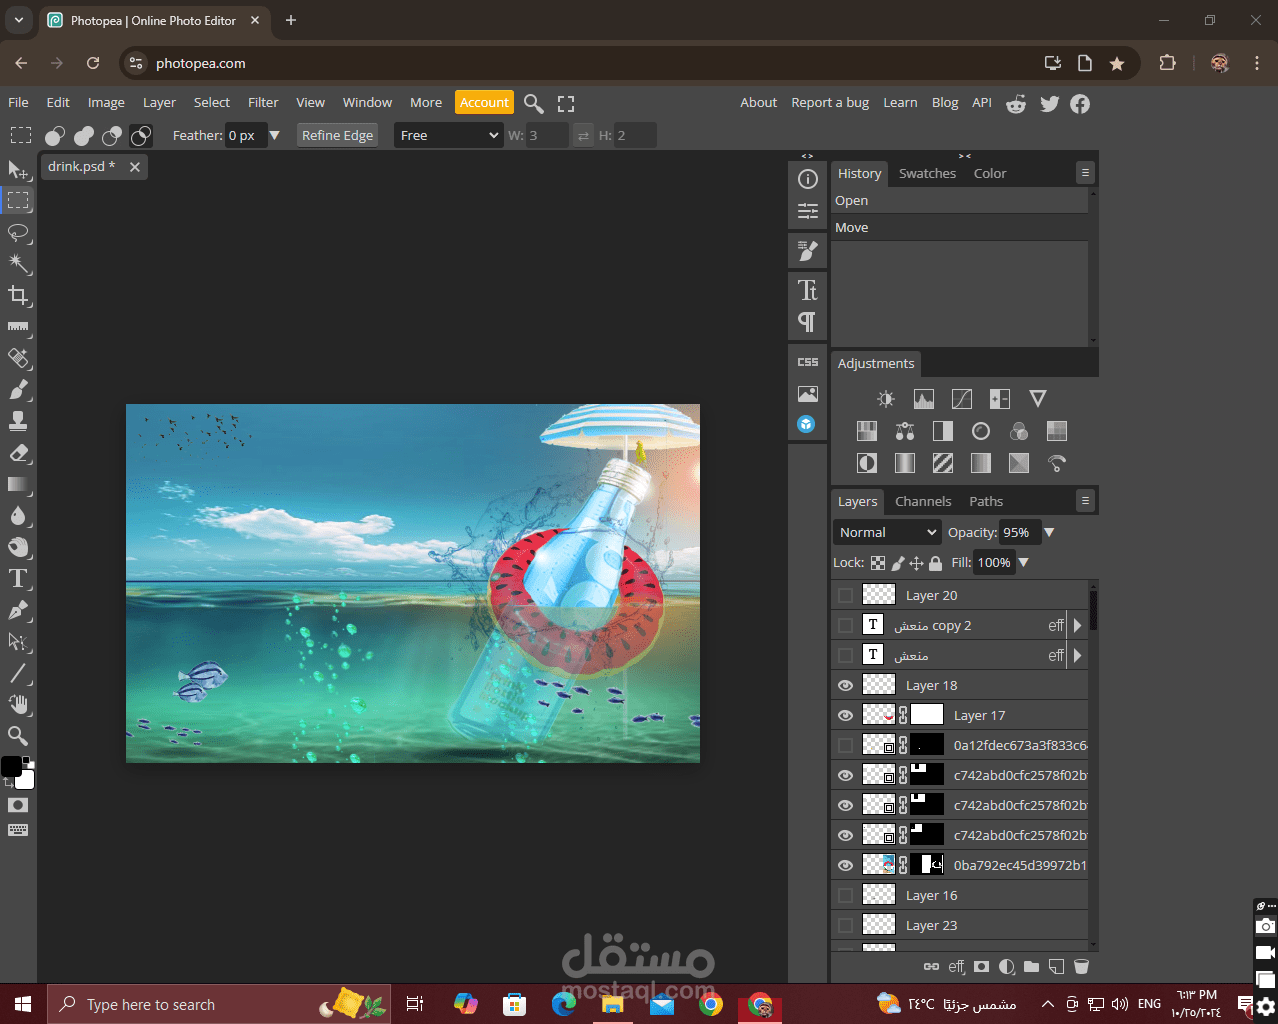Select the Type tool

(x=18, y=579)
